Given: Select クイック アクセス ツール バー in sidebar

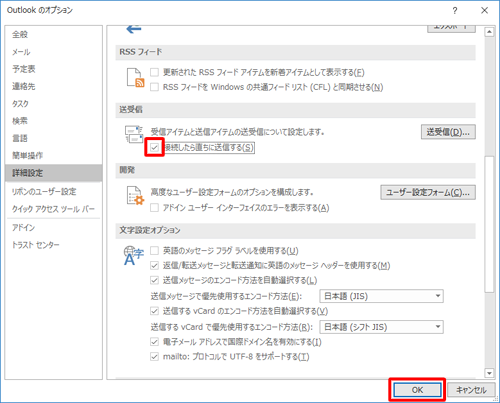Looking at the screenshot, I should [x=54, y=209].
